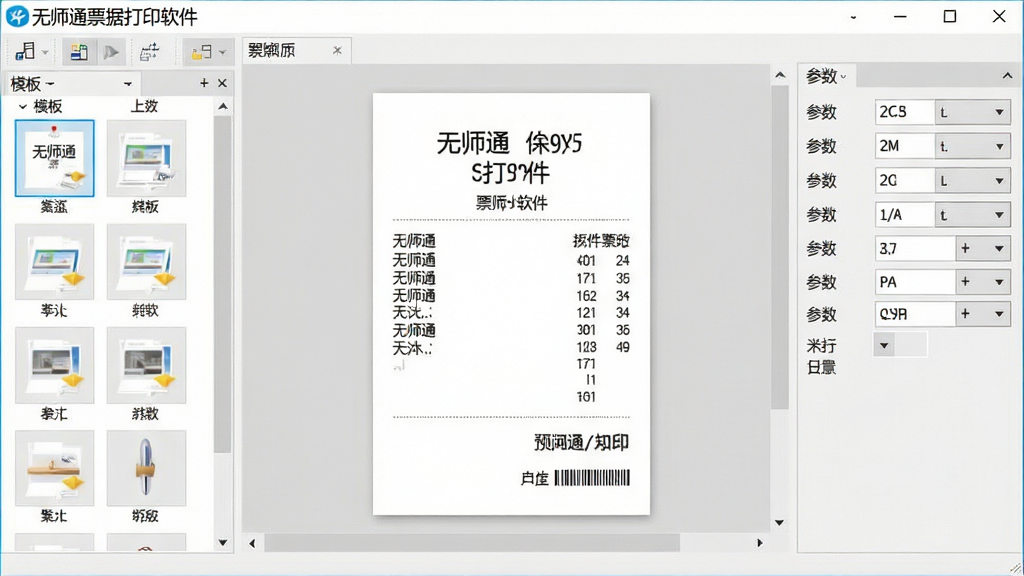Open the dropdown arrow beside the folder icon

(223, 52)
